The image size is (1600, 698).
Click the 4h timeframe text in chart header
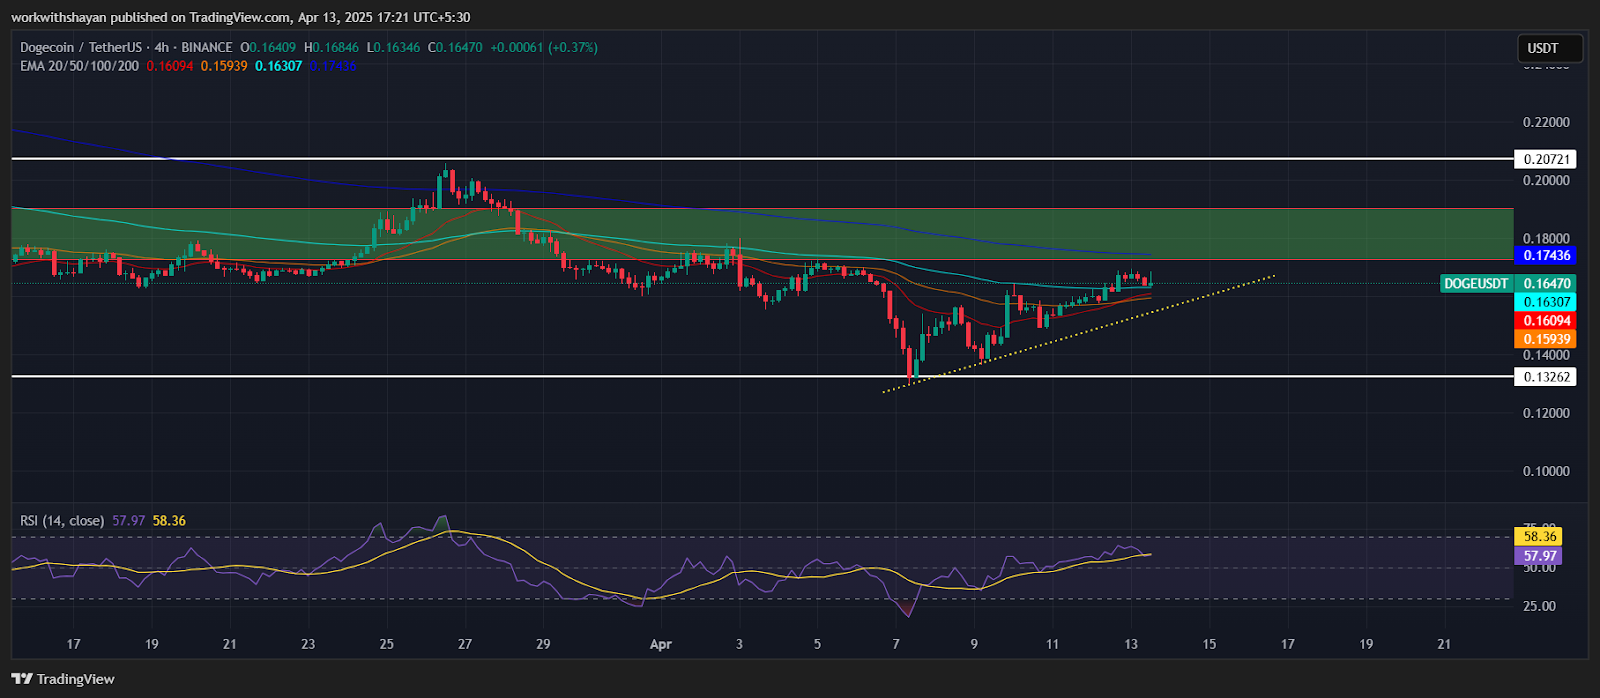161,47
